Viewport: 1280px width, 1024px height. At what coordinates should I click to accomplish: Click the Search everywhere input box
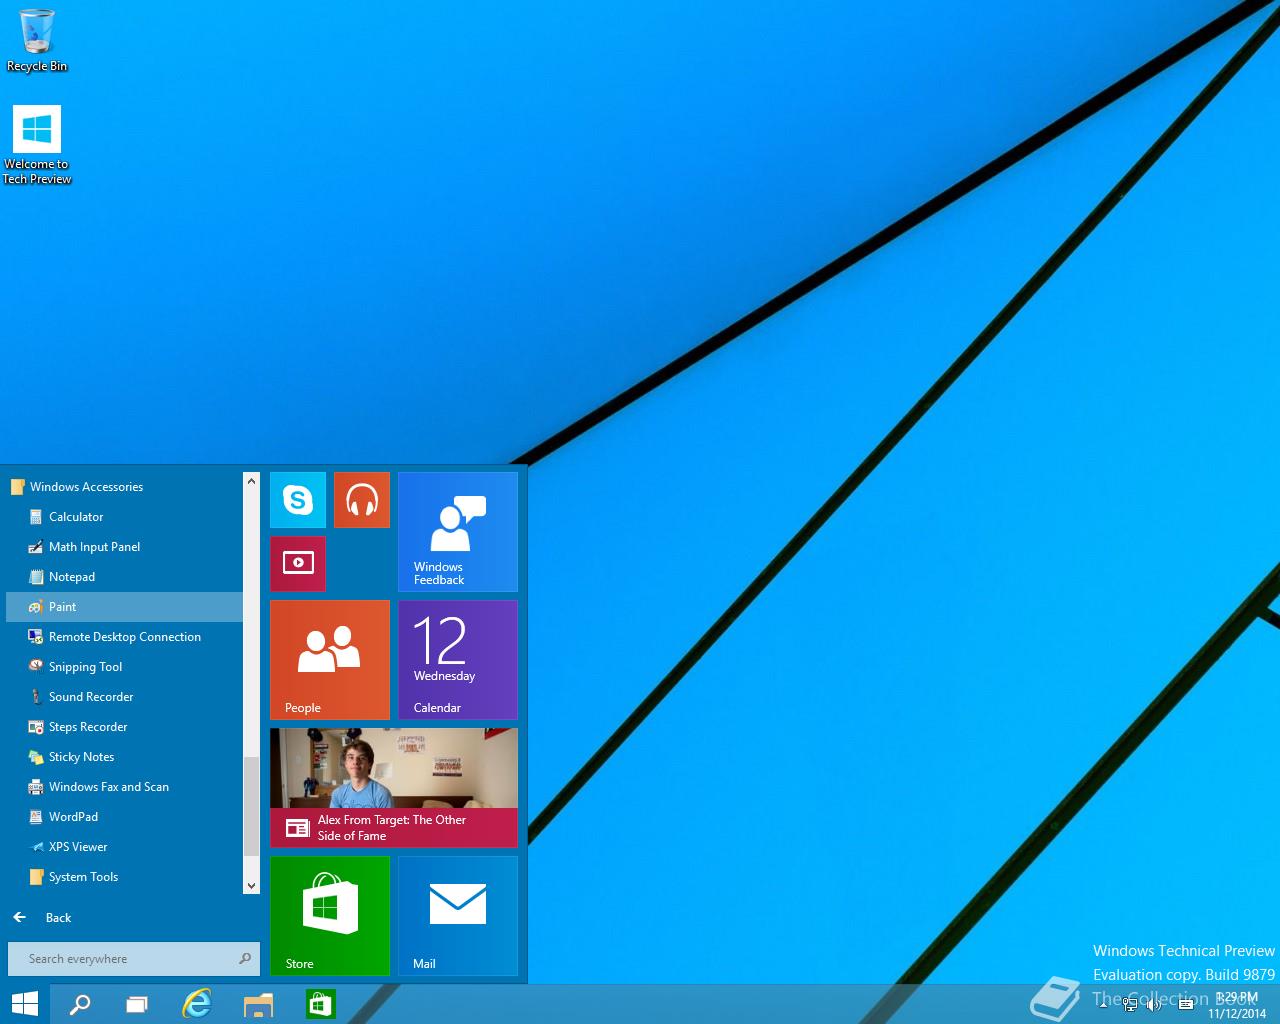[134, 959]
